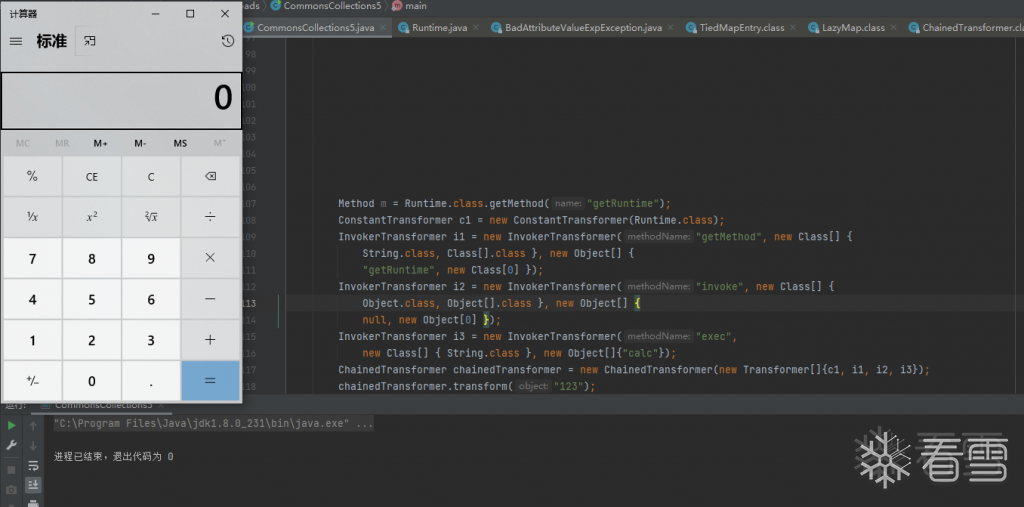Click the camera thread dump icon
This screenshot has width=1024, height=507.
[12, 490]
